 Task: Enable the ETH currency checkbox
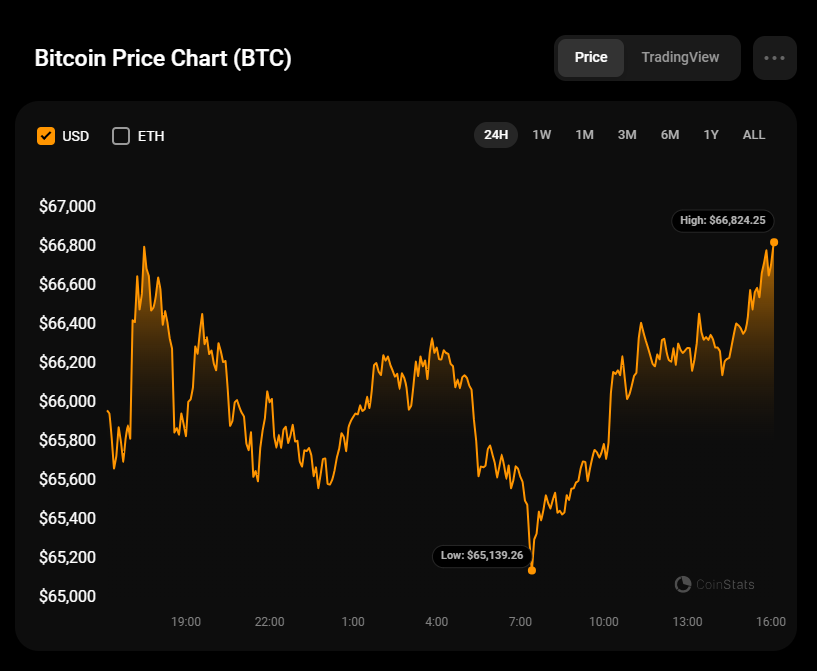(121, 136)
